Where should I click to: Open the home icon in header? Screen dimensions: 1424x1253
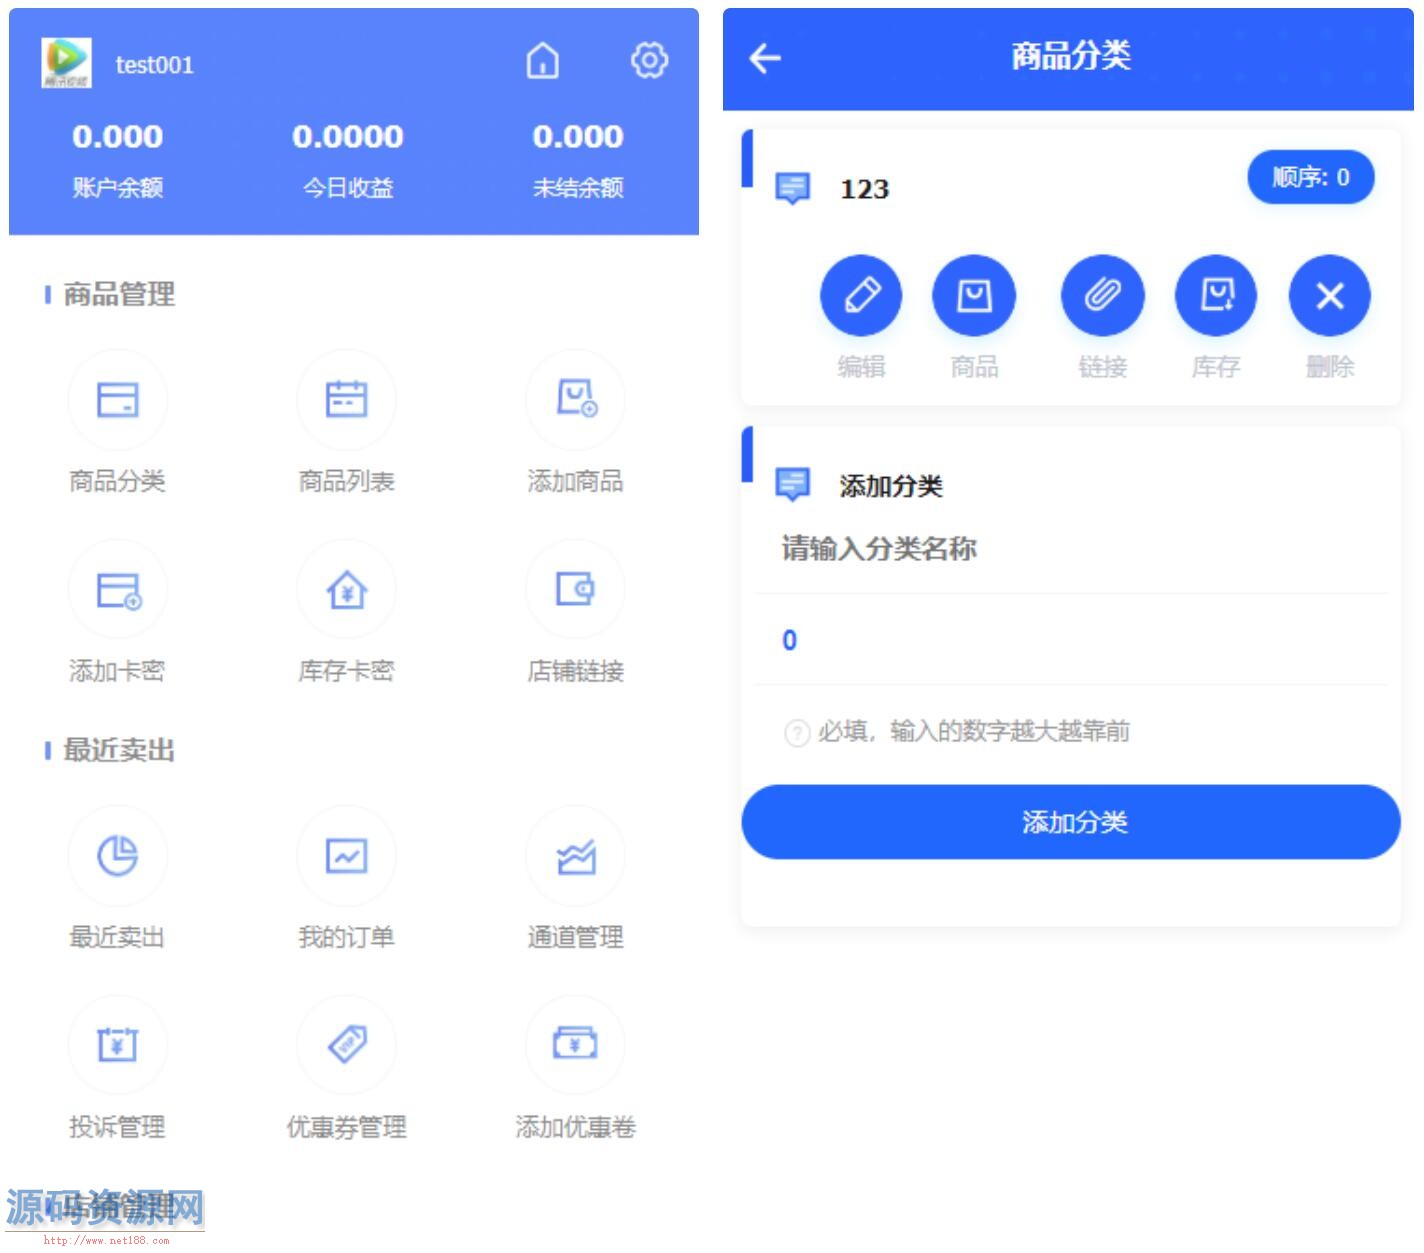point(543,61)
